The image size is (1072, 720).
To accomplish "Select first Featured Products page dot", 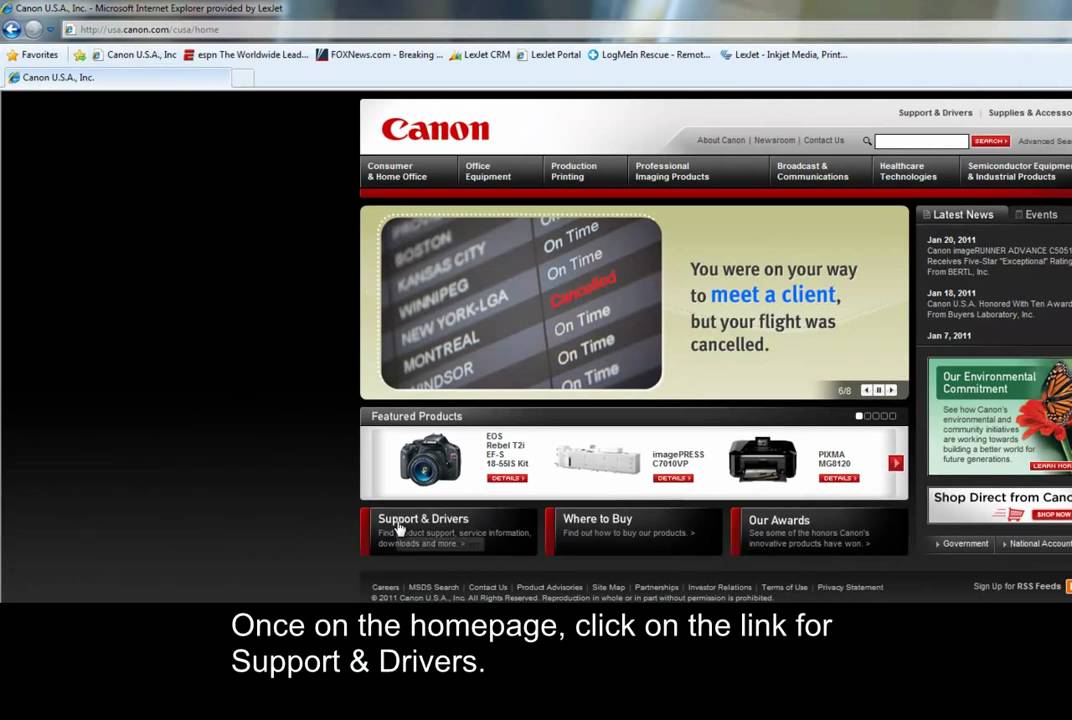I will click(859, 416).
